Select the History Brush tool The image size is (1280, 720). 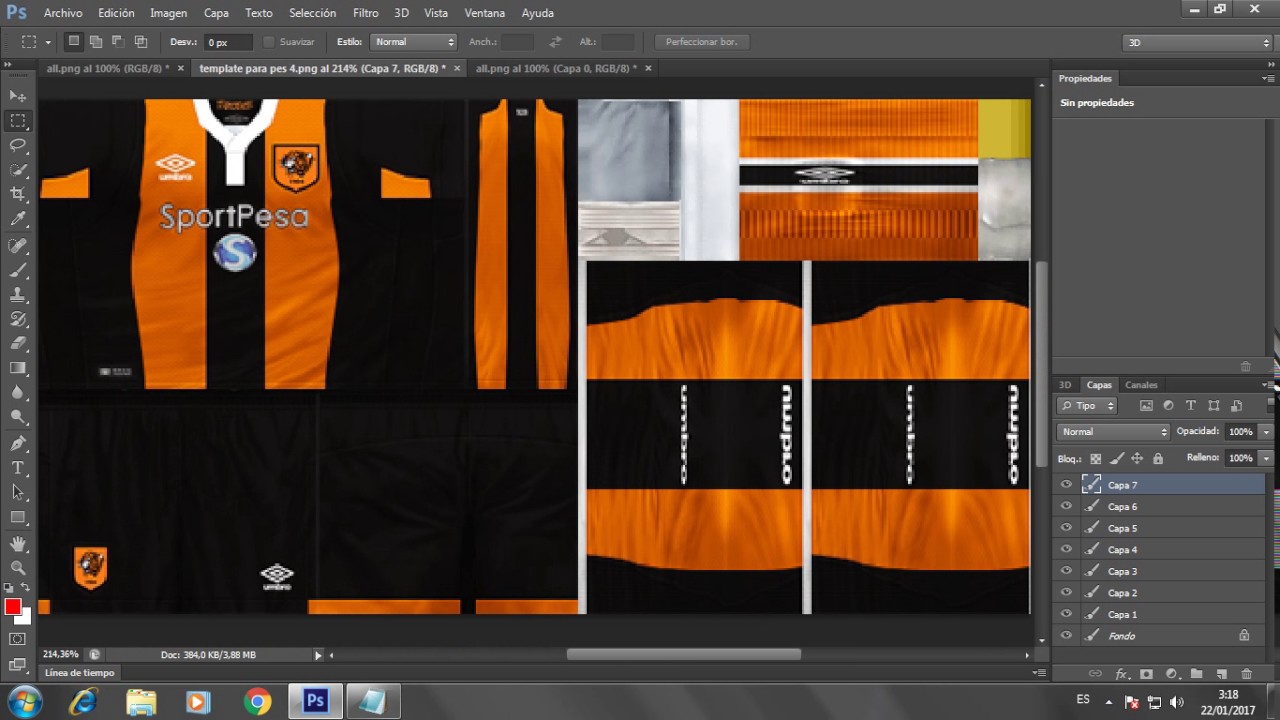(x=18, y=320)
